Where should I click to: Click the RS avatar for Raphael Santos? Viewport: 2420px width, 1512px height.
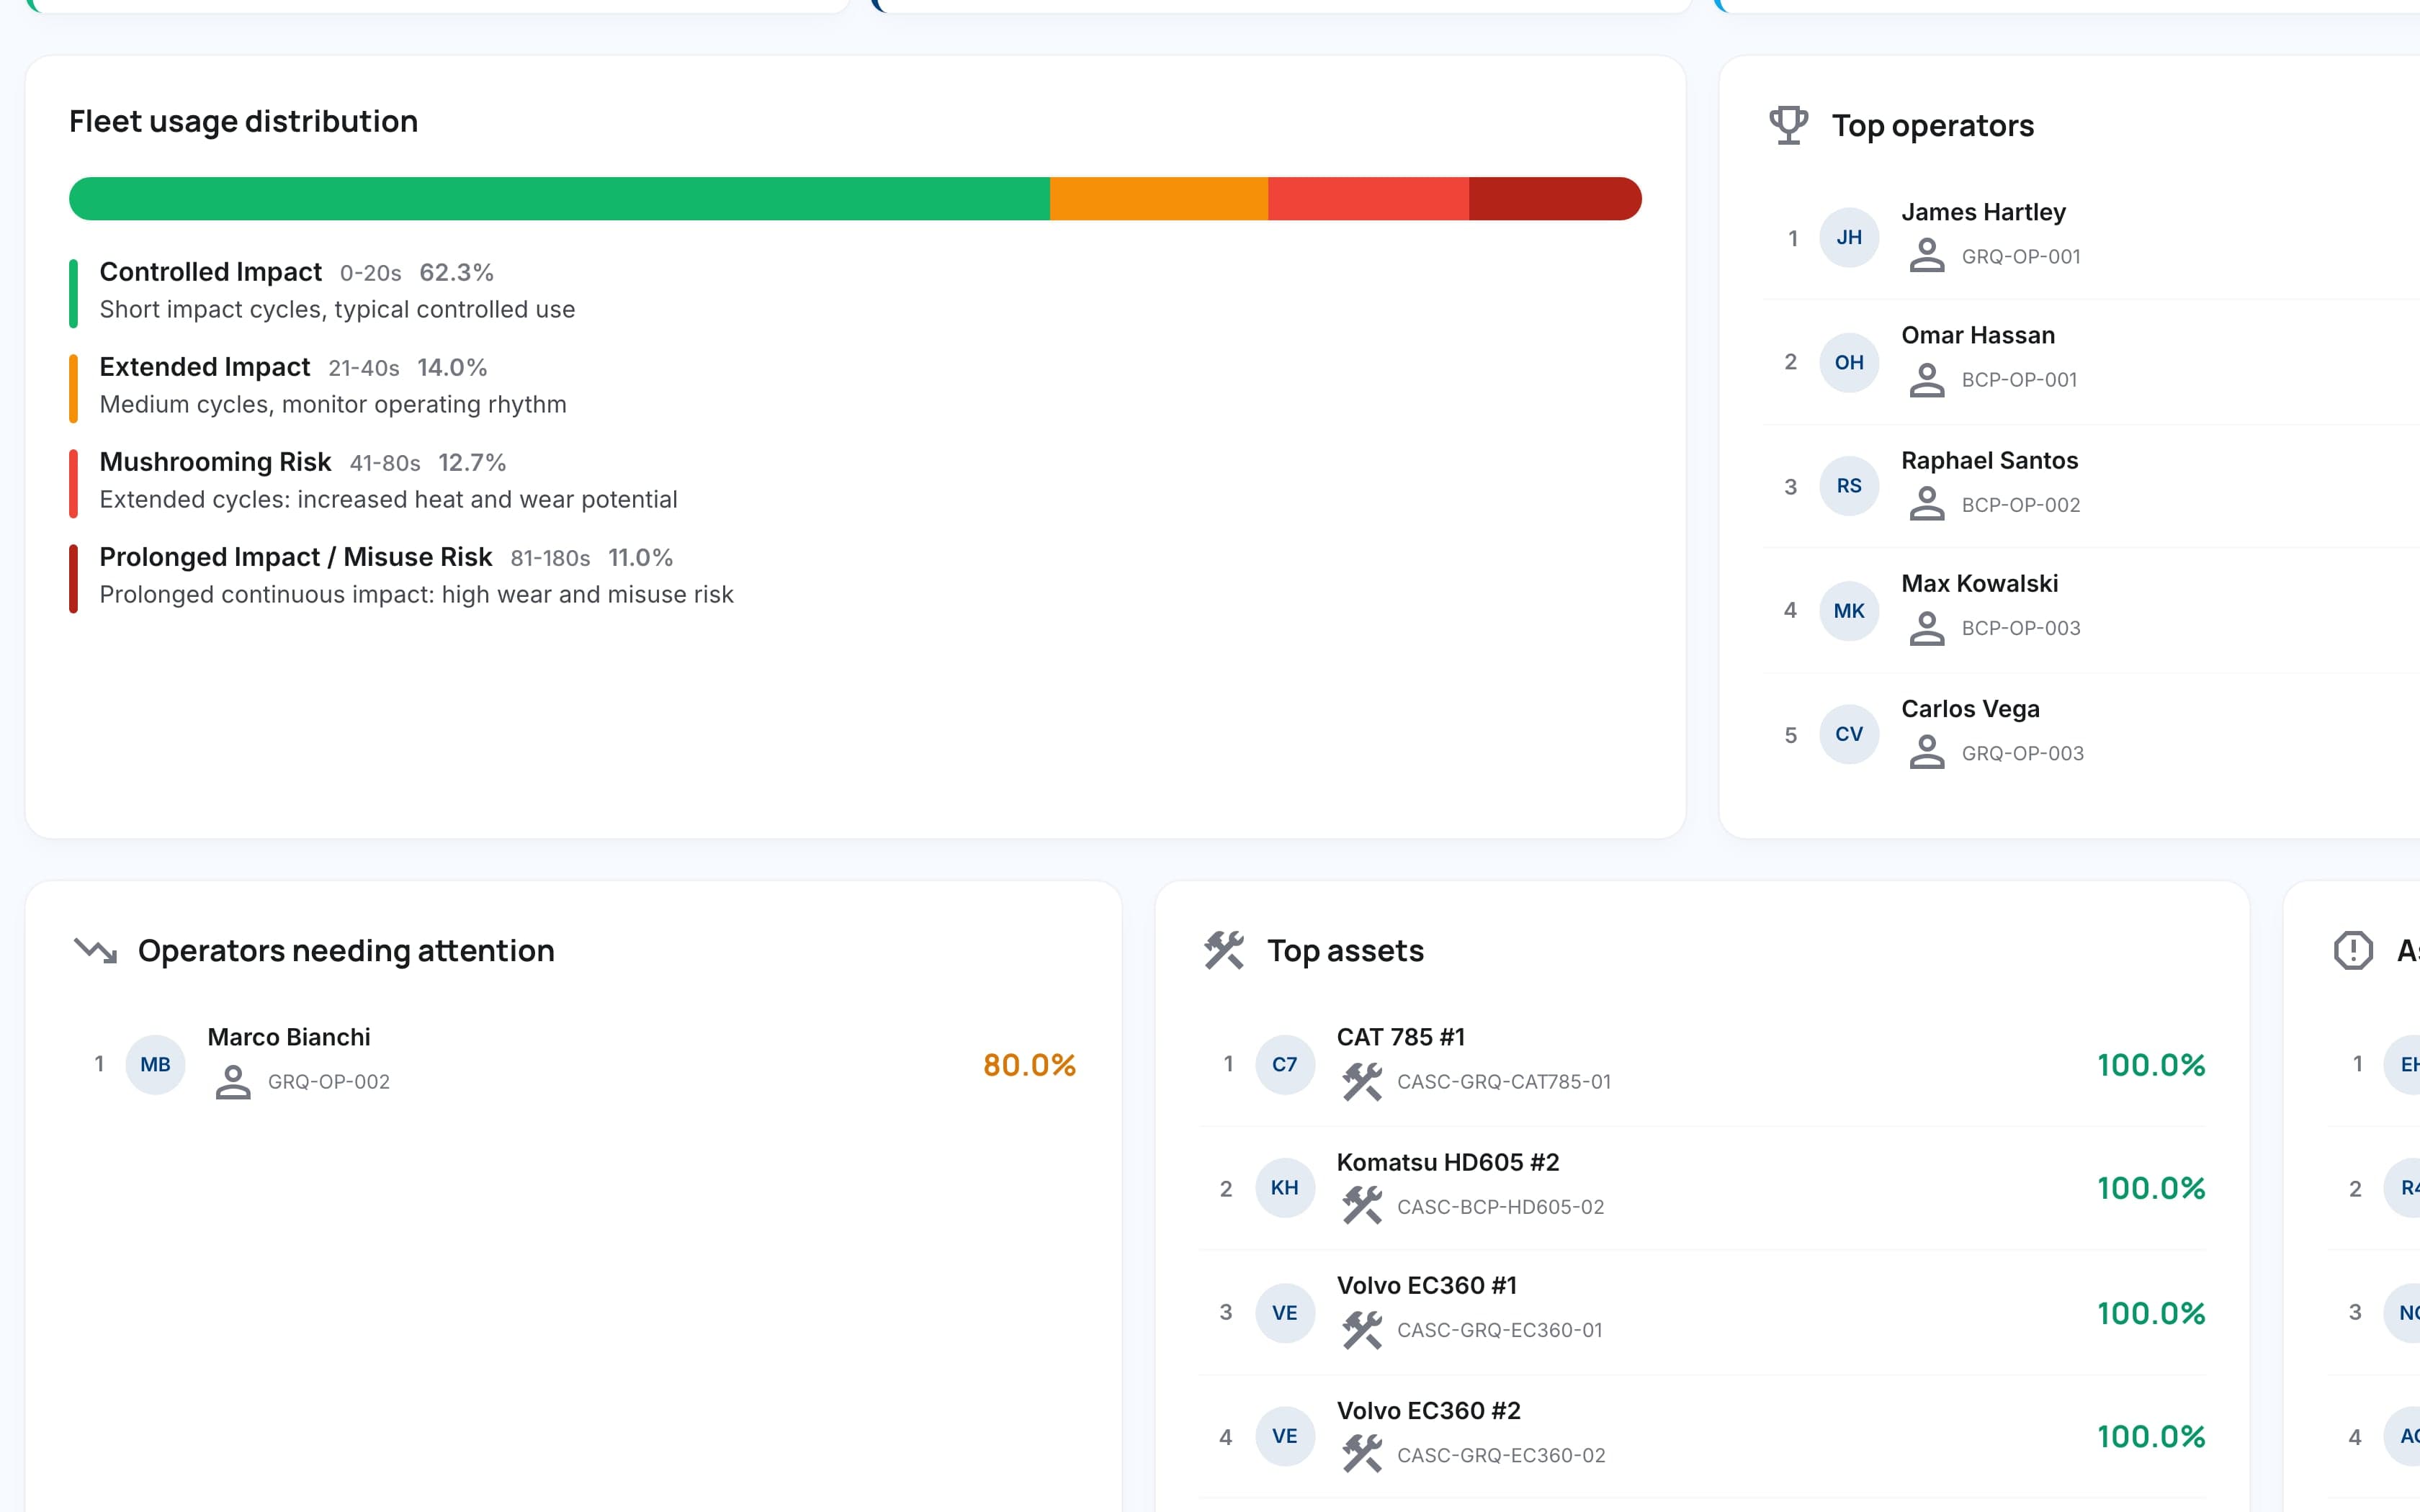(1849, 486)
